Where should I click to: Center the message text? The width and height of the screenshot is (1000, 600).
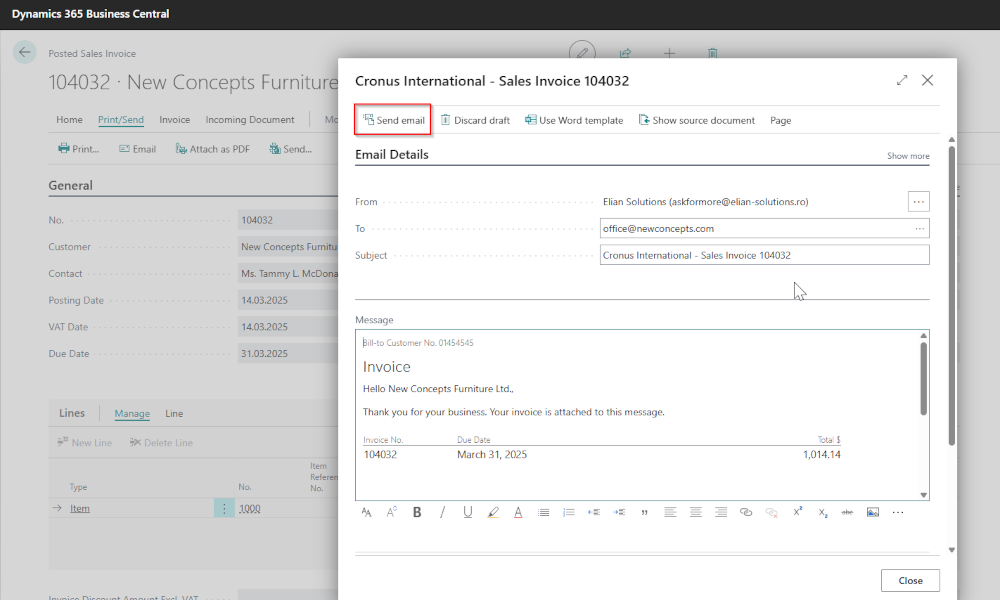click(x=695, y=512)
